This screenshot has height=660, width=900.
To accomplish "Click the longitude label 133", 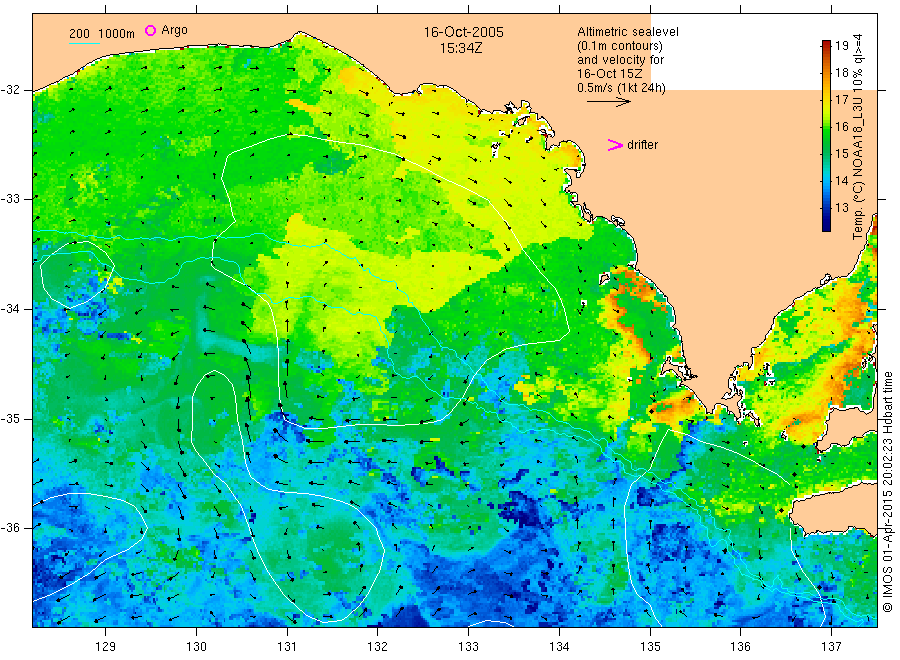I will (x=468, y=647).
